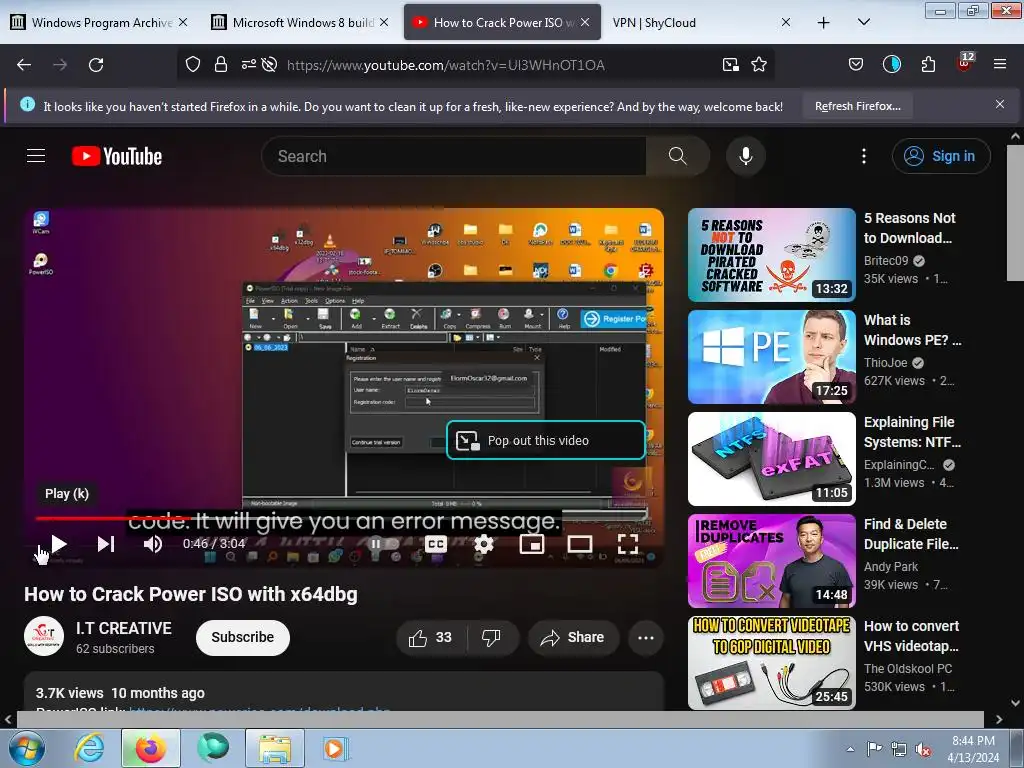Viewport: 1024px width, 768px height.
Task: Show hidden system tray icons
Action: click(x=850, y=749)
